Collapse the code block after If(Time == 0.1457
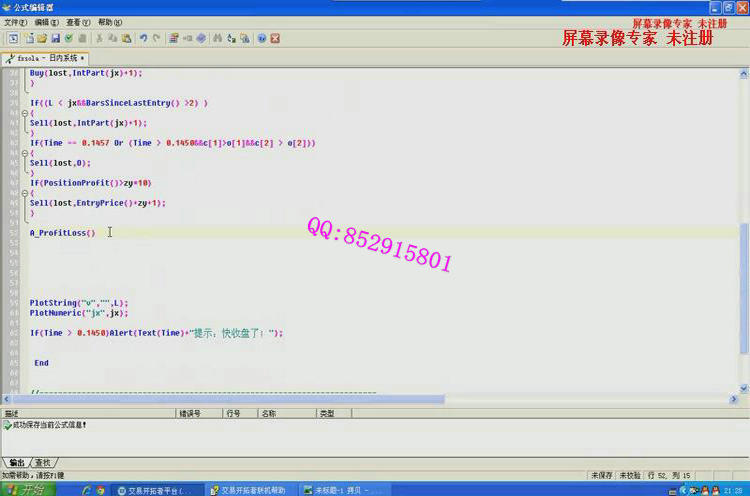Image resolution: width=750 pixels, height=496 pixels. click(25, 153)
